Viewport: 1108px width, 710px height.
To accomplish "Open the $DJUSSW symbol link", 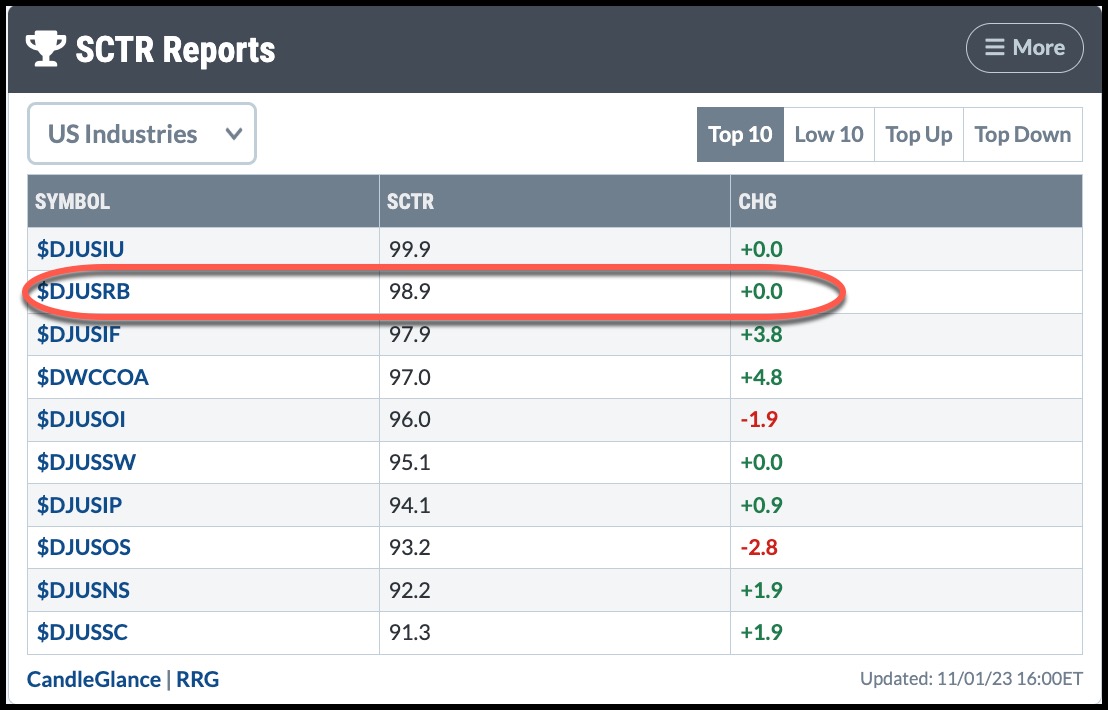I will [x=86, y=462].
